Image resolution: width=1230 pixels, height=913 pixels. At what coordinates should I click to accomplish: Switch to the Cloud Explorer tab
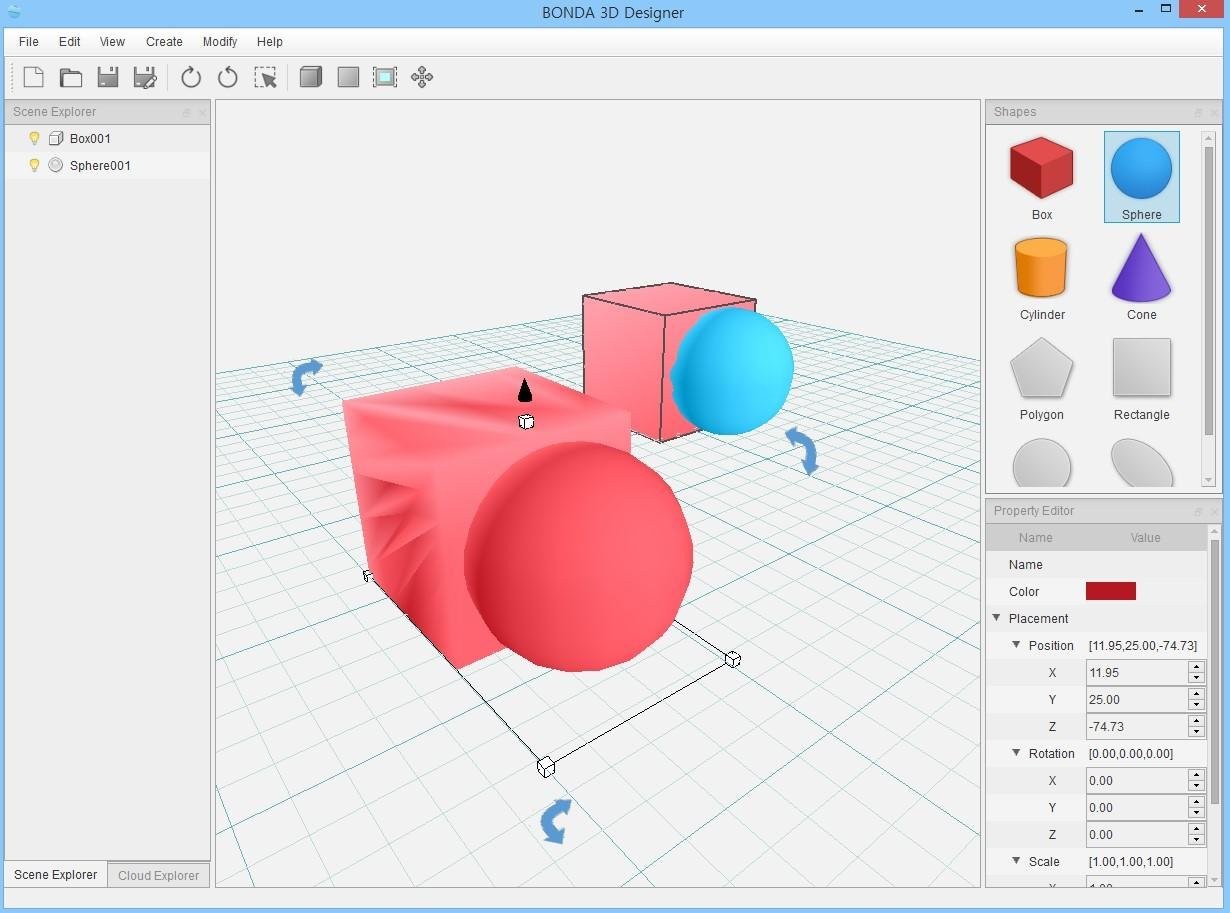158,875
